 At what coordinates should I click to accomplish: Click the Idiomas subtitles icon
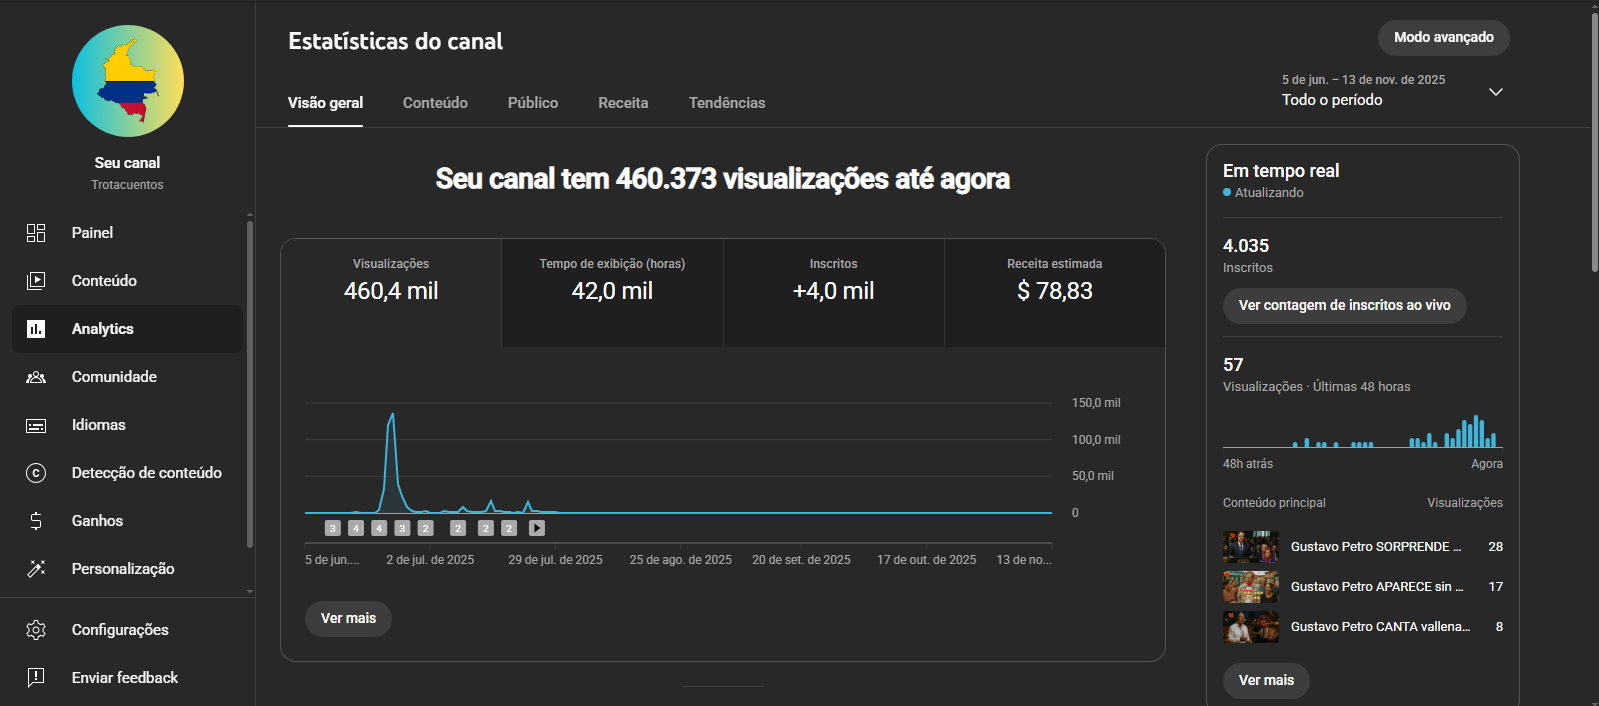point(36,425)
